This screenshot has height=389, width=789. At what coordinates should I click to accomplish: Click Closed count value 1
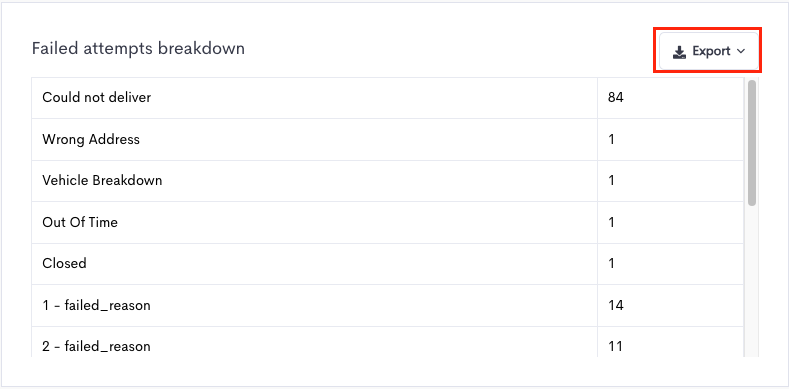pyautogui.click(x=611, y=264)
